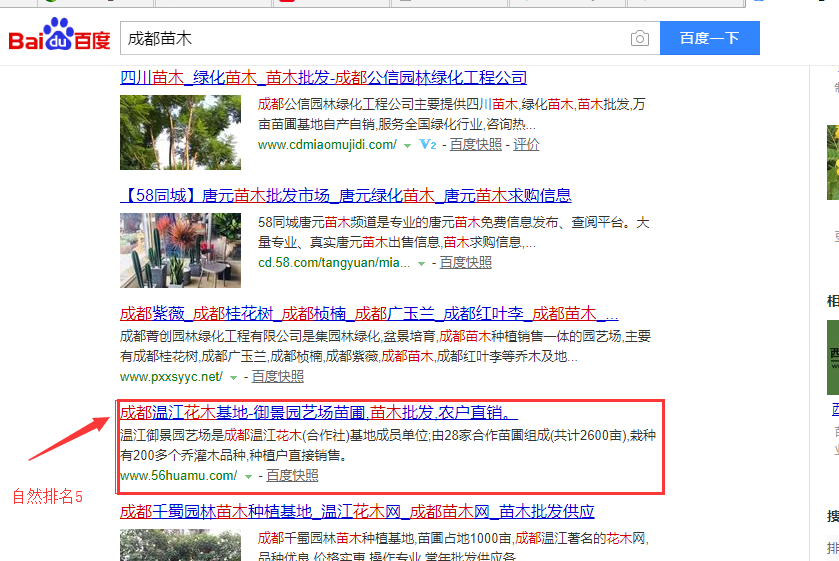Viewport: 839px width, 561px height.
Task: Select snippet text 成都青创园林绿化工程有限公司
Action: (211, 337)
